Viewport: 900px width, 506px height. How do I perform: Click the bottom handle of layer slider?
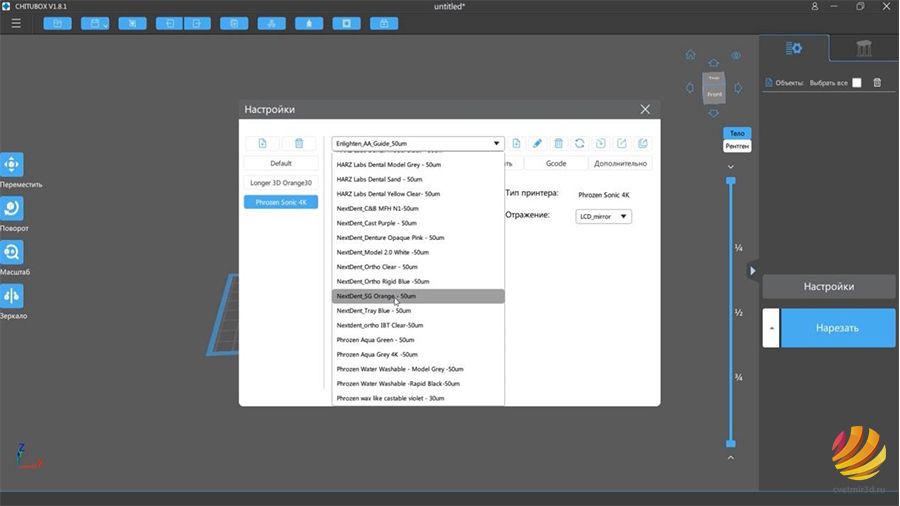(731, 443)
